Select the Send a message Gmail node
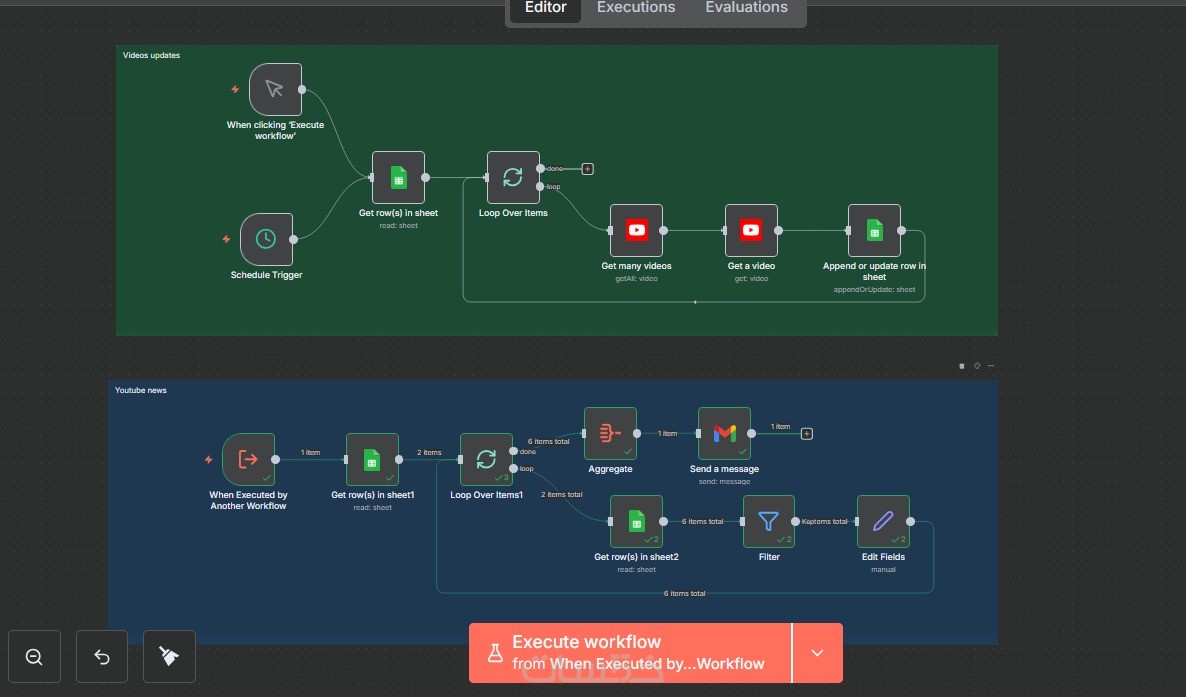This screenshot has height=697, width=1186. [x=725, y=434]
